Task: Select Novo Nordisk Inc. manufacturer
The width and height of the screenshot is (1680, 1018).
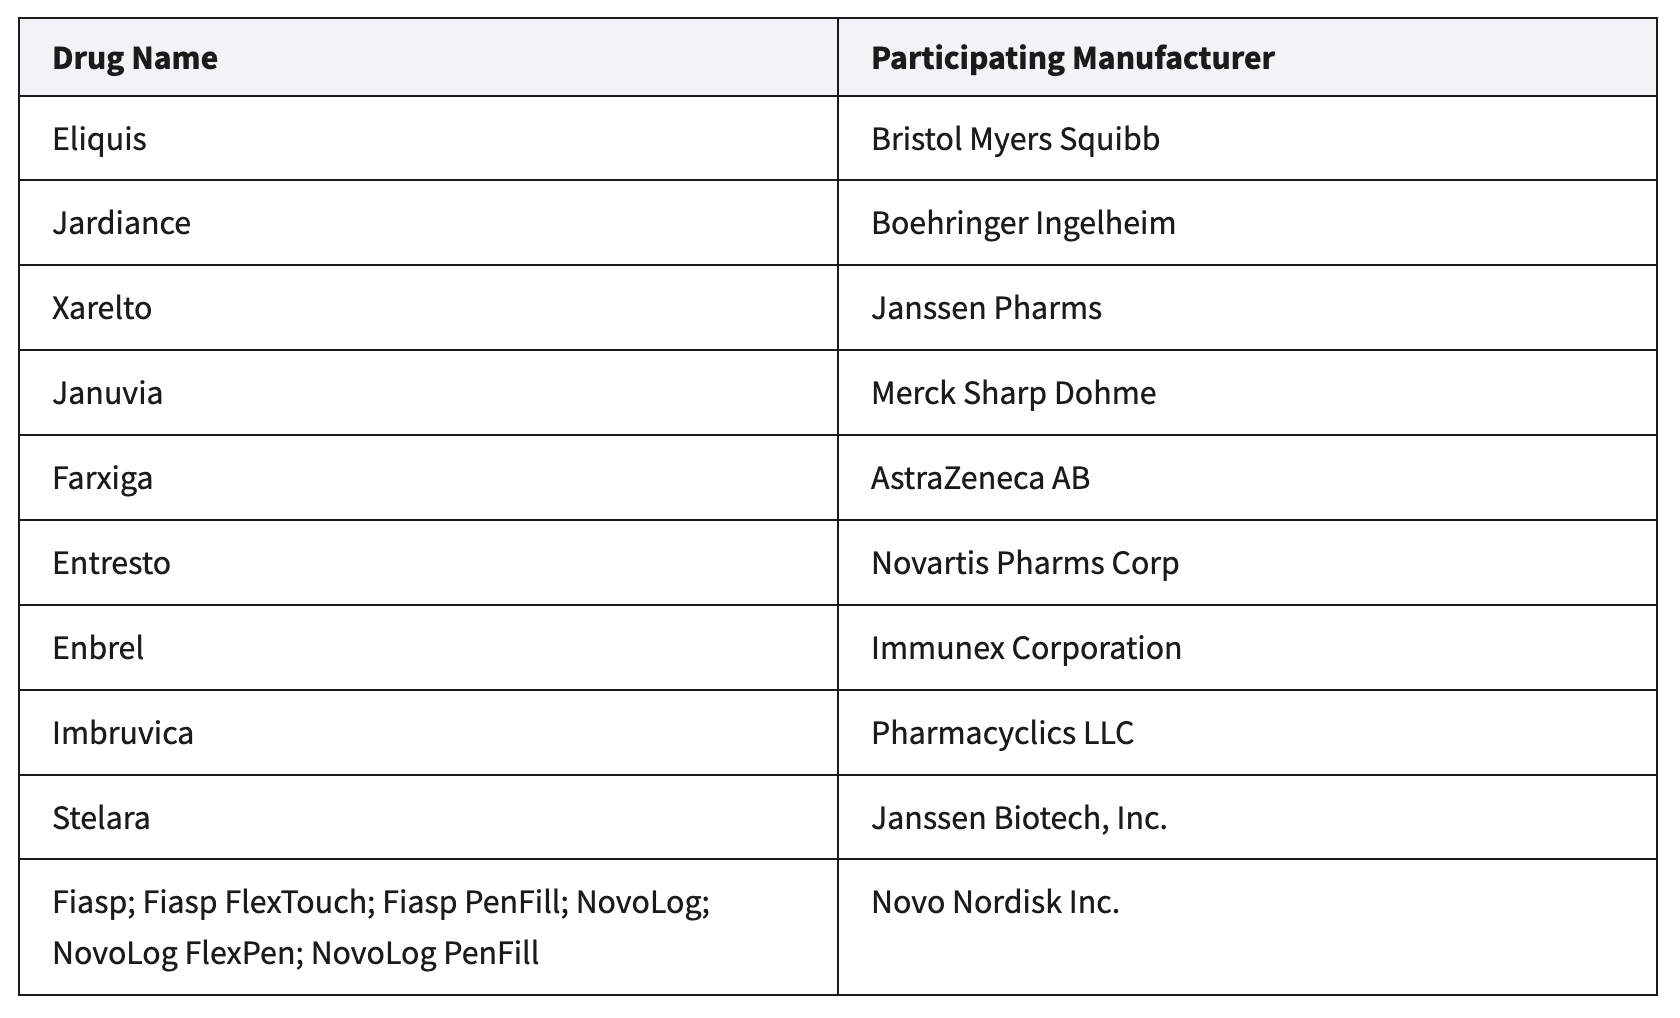Action: 995,903
